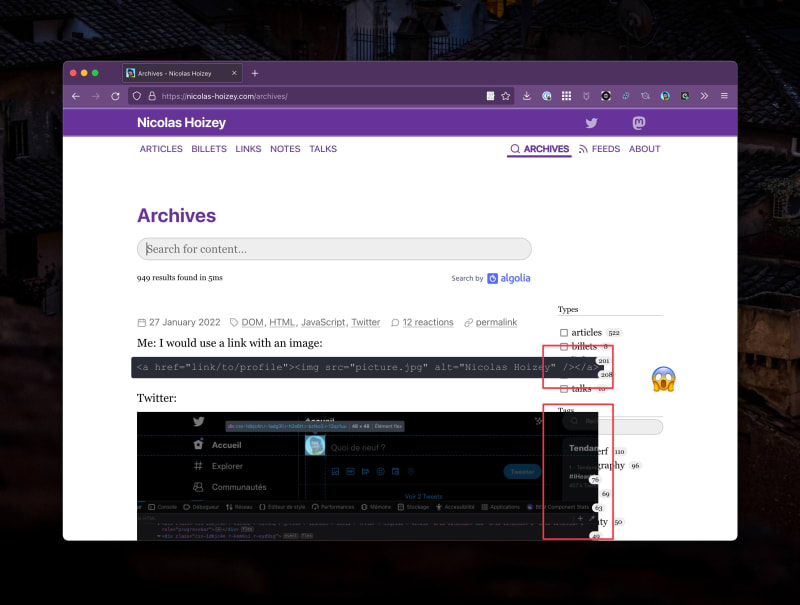Open new tab with plus button
The image size is (800, 605).
255,73
